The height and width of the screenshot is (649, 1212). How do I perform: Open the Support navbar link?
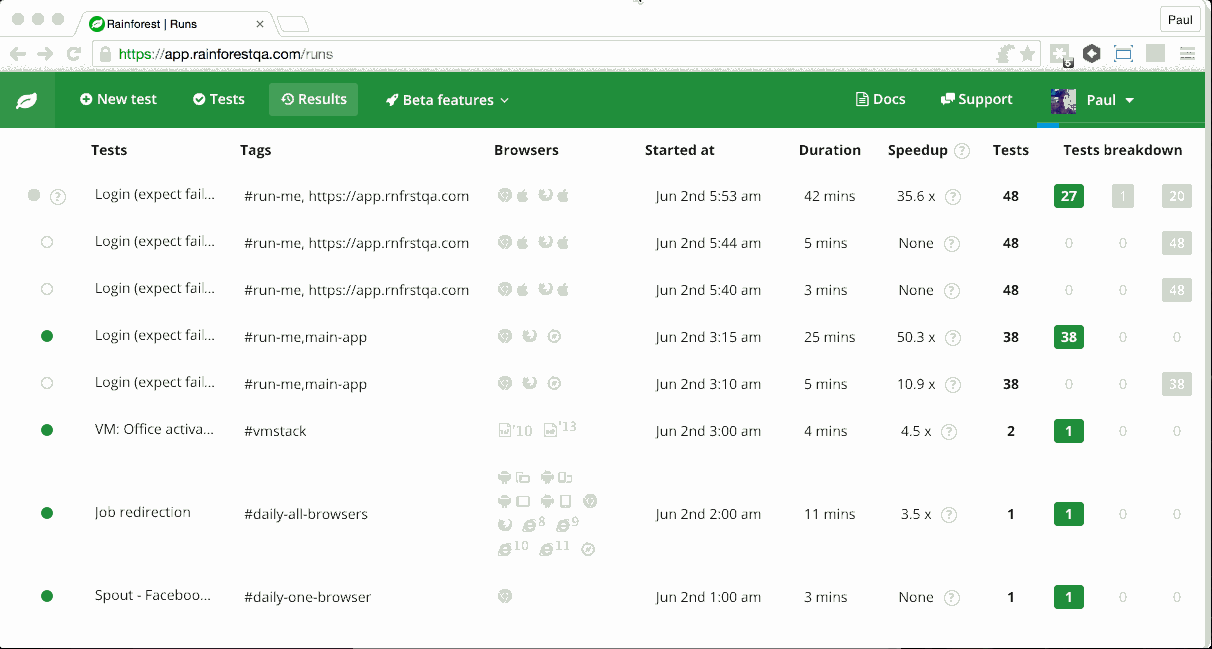(977, 99)
